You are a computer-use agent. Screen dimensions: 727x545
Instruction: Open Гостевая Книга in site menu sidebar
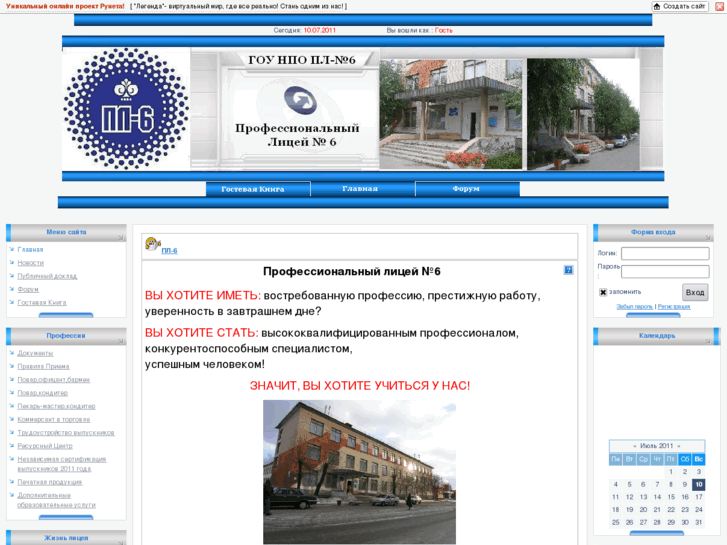(x=42, y=303)
